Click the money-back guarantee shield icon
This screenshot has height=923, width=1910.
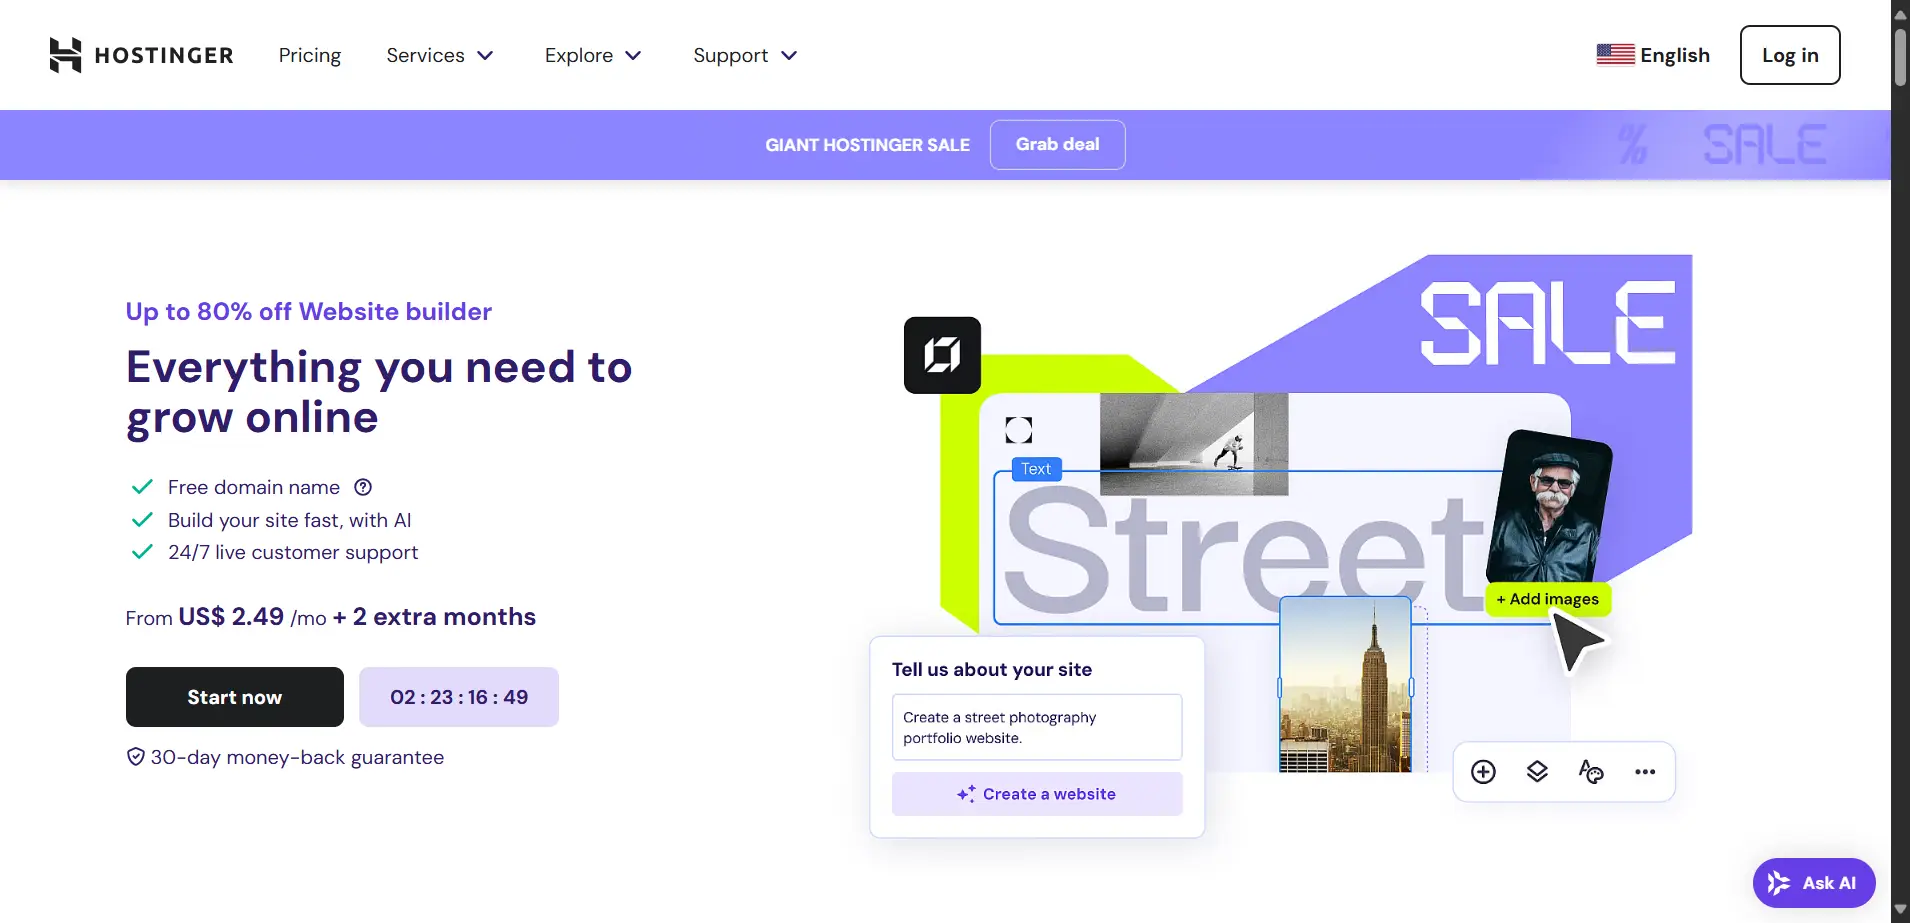(136, 757)
